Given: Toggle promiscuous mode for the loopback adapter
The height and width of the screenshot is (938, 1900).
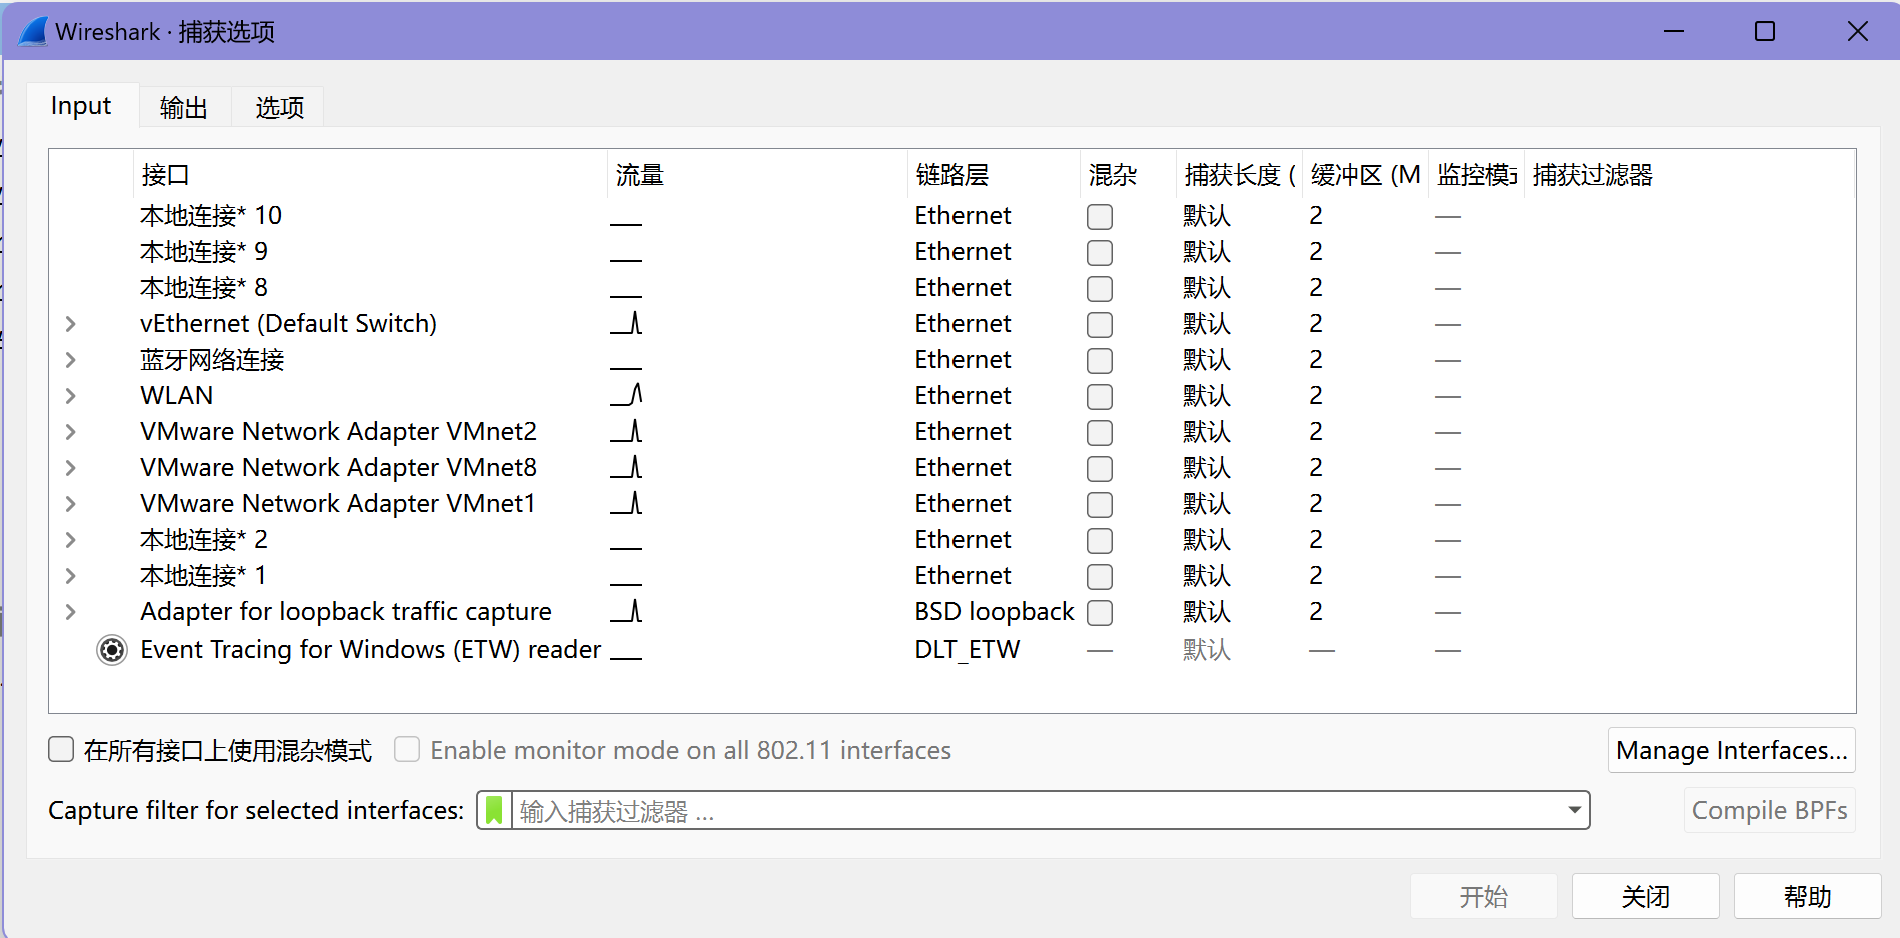Looking at the screenshot, I should pyautogui.click(x=1100, y=613).
